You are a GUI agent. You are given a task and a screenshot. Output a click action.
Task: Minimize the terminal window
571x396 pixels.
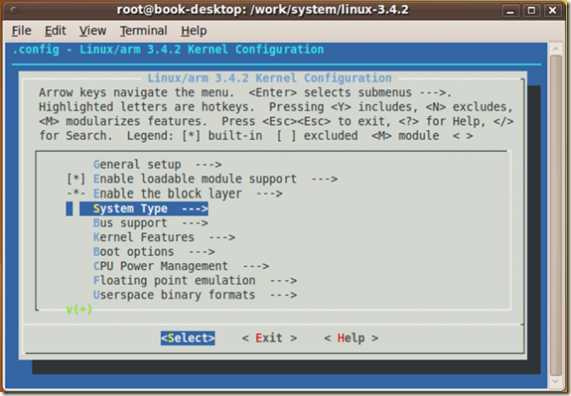(510, 10)
